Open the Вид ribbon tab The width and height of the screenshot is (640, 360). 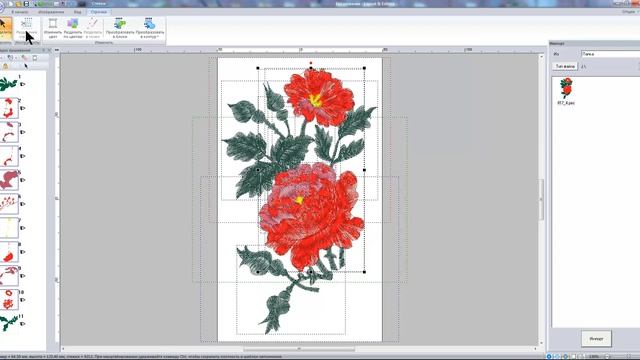(77, 12)
